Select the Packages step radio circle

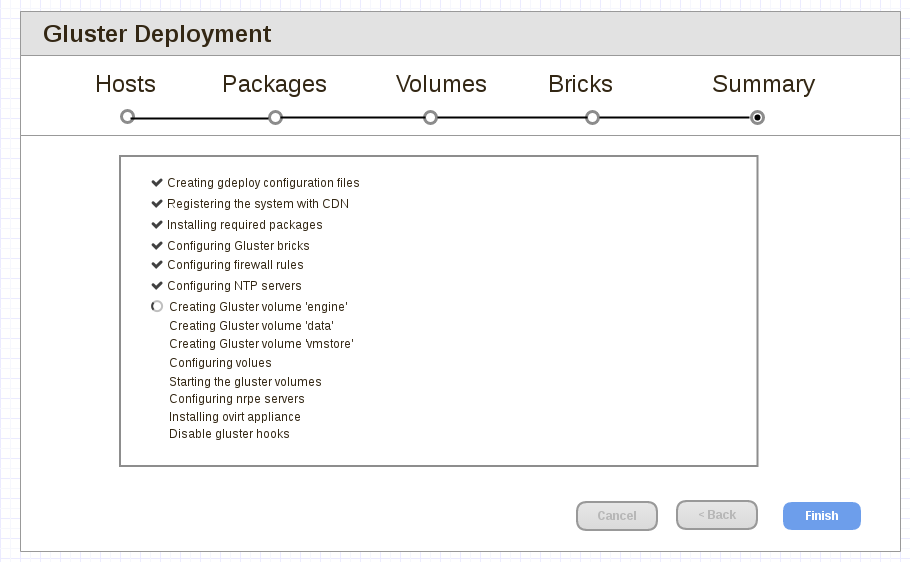point(276,118)
